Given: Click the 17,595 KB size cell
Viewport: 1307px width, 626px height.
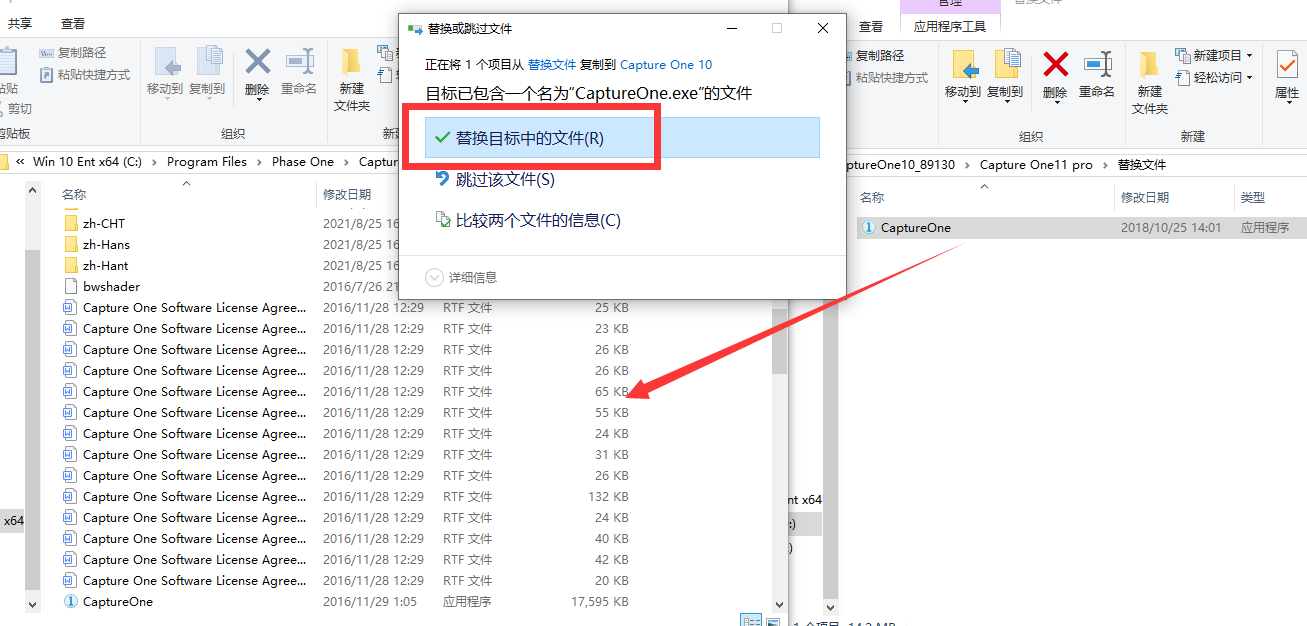Looking at the screenshot, I should click(x=600, y=601).
